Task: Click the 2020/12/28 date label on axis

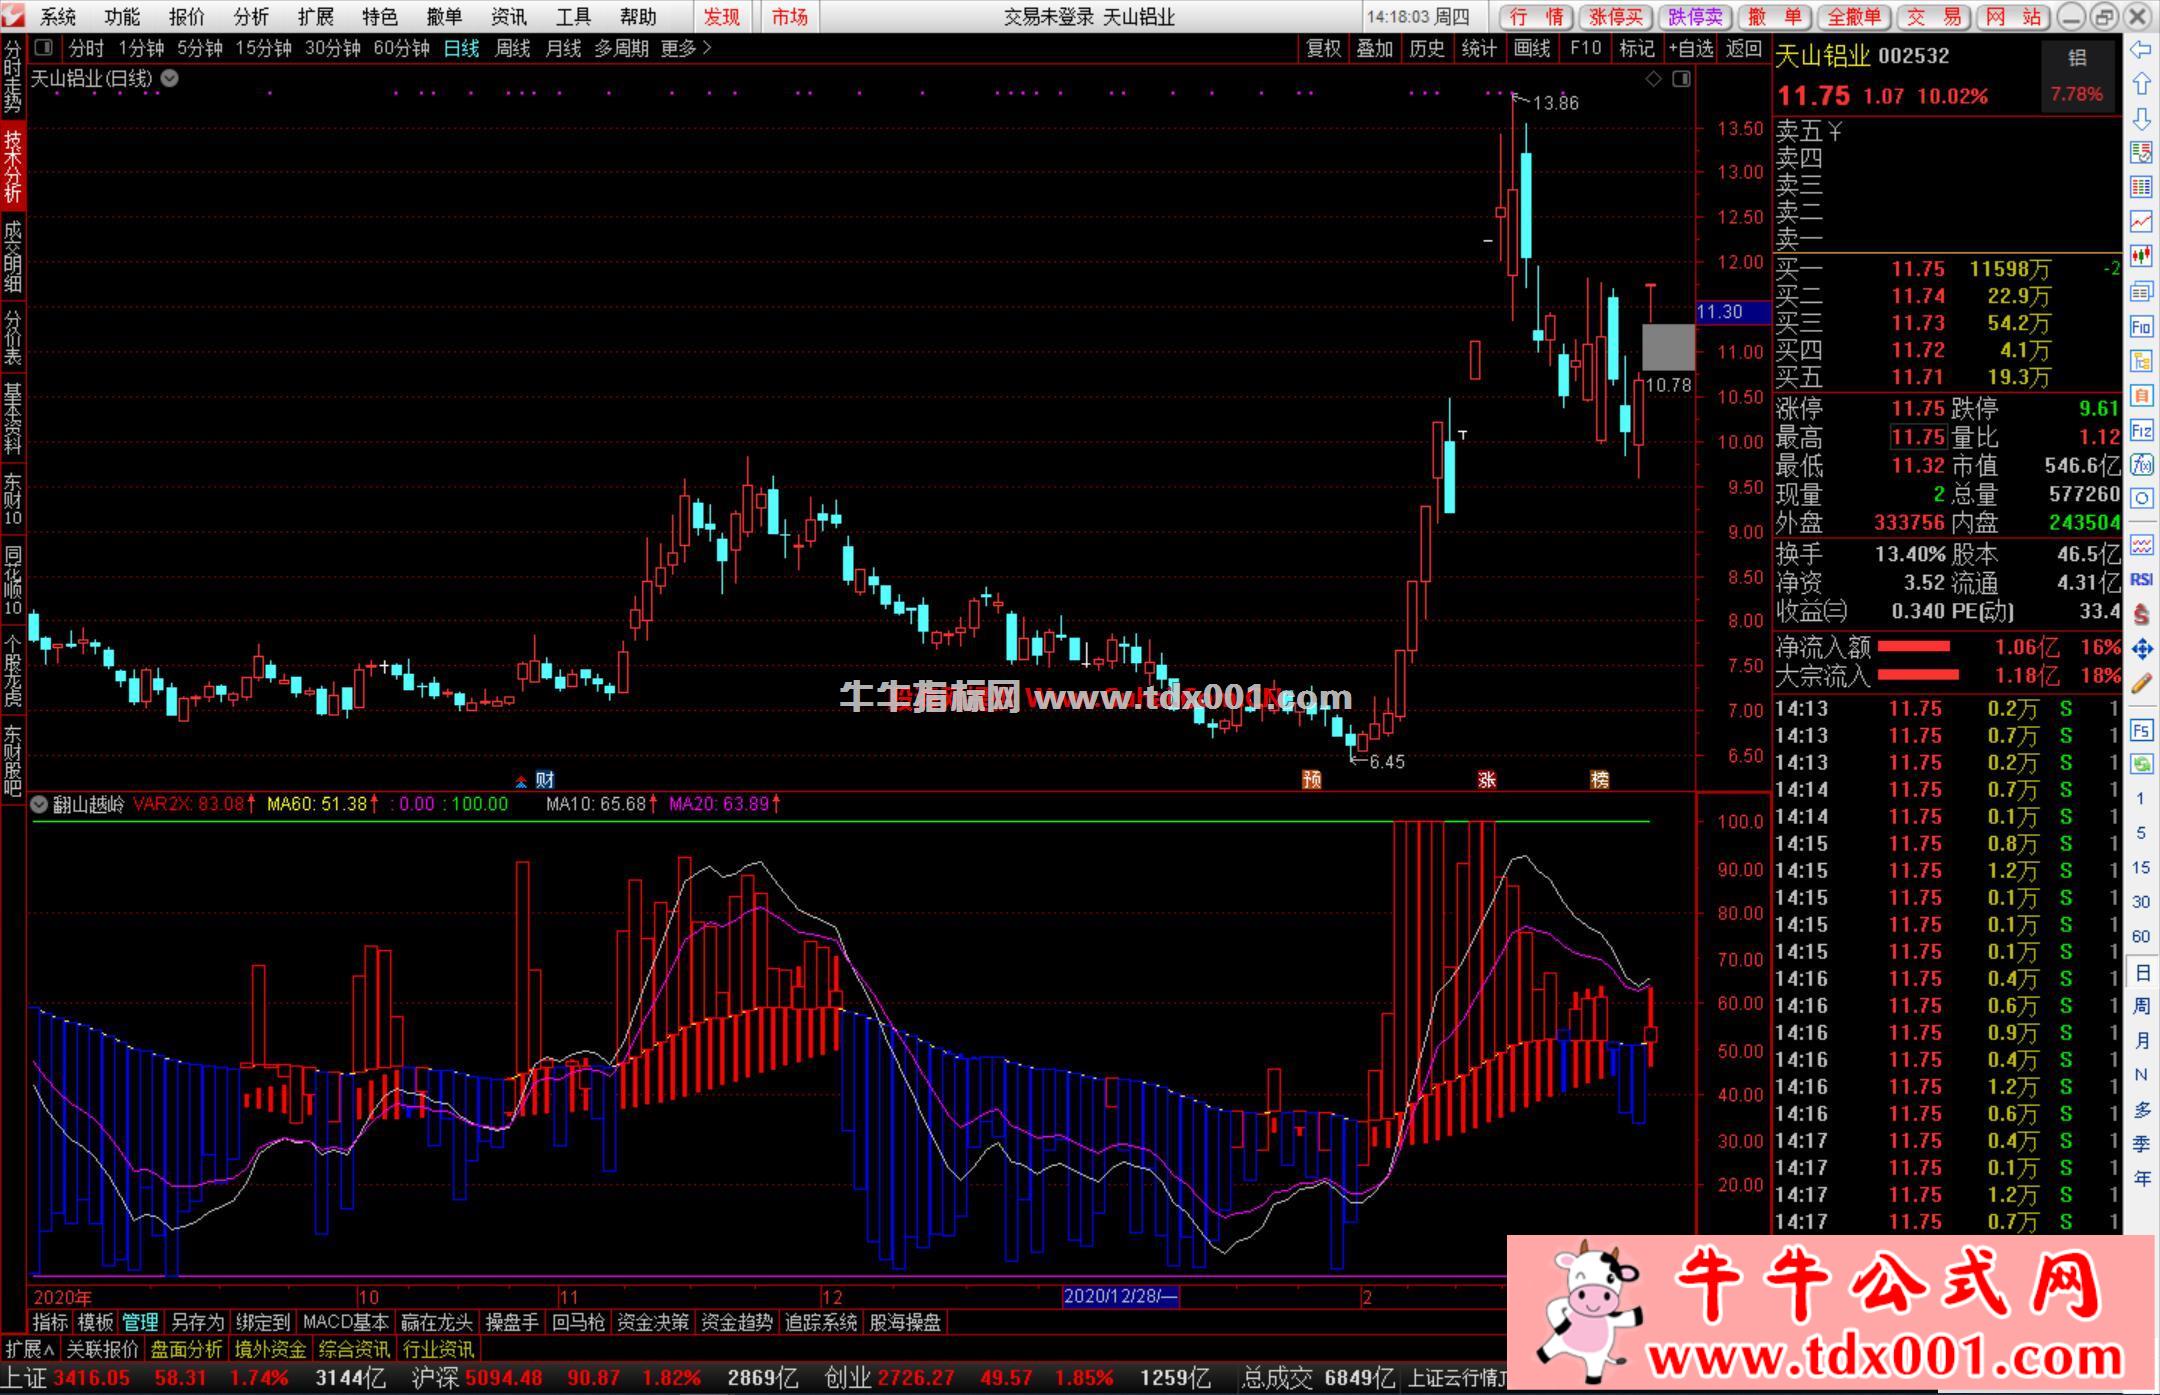Action: tap(1121, 1297)
